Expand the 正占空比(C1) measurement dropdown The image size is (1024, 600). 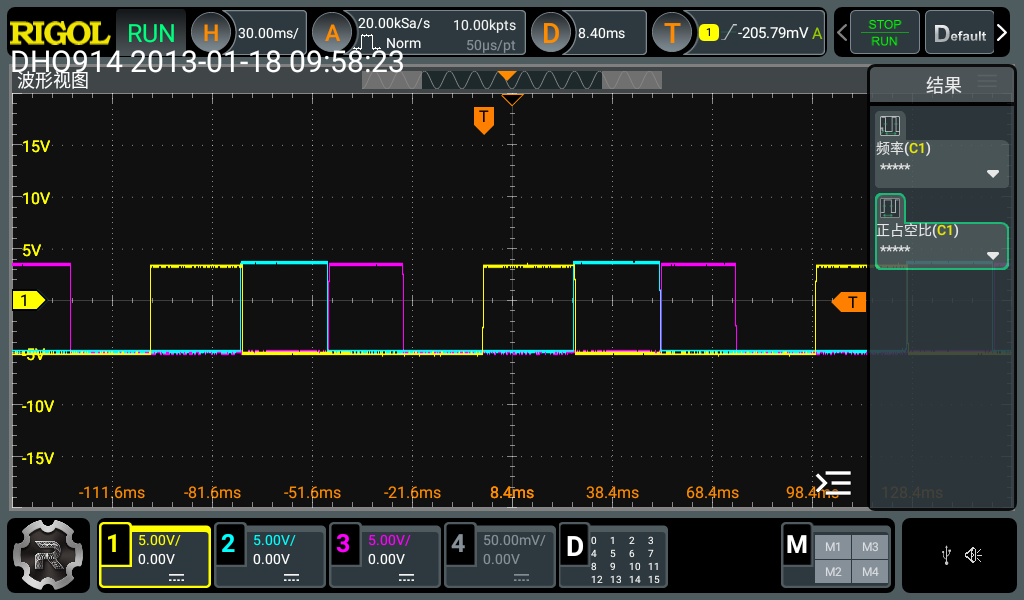[992, 255]
